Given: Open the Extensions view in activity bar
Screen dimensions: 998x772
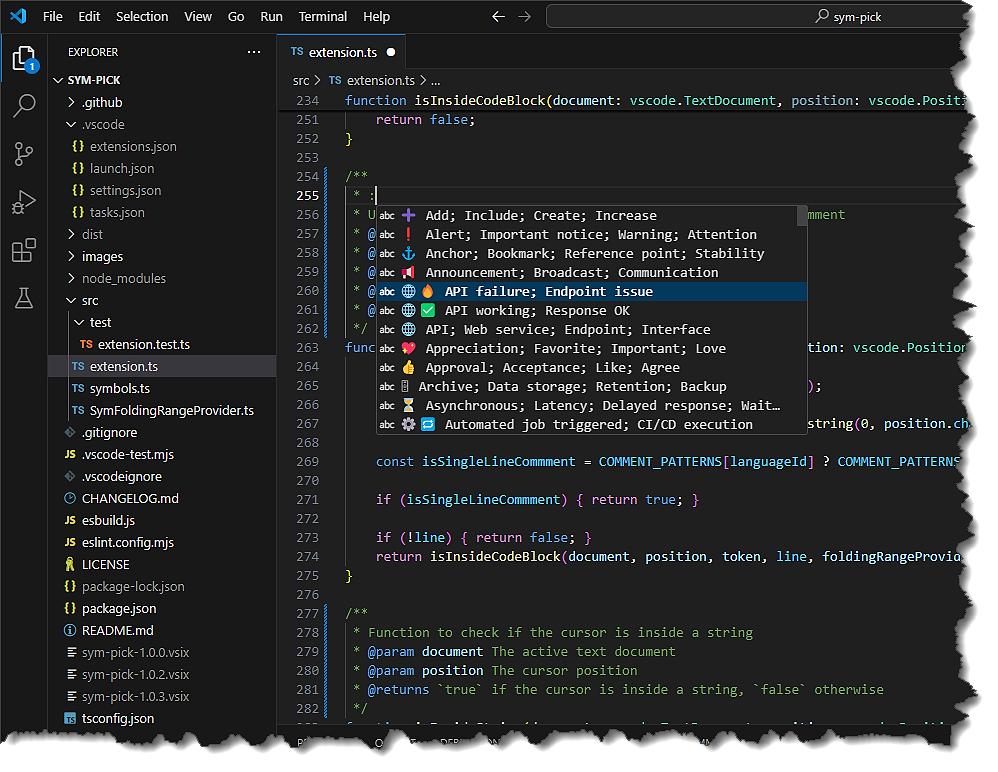Looking at the screenshot, I should (24, 250).
